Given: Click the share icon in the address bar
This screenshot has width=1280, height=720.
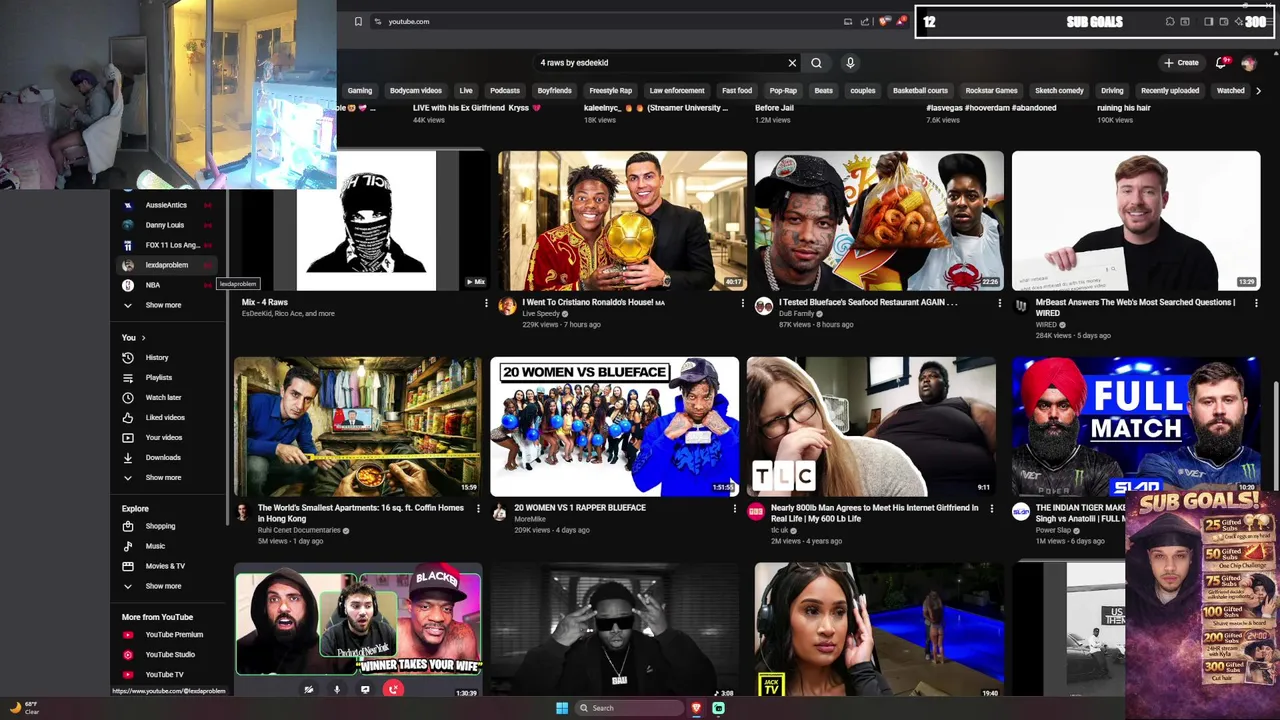Looking at the screenshot, I should pos(866,21).
